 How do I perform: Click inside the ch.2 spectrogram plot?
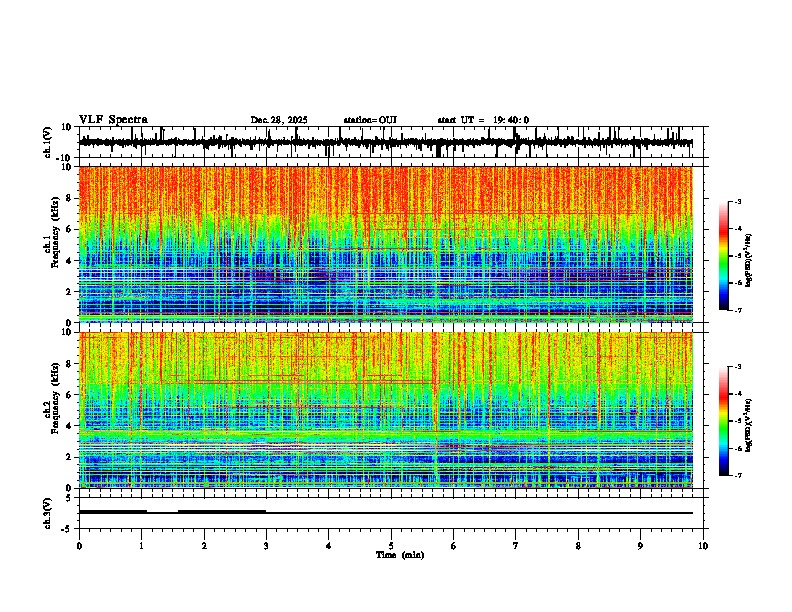[x=386, y=410]
